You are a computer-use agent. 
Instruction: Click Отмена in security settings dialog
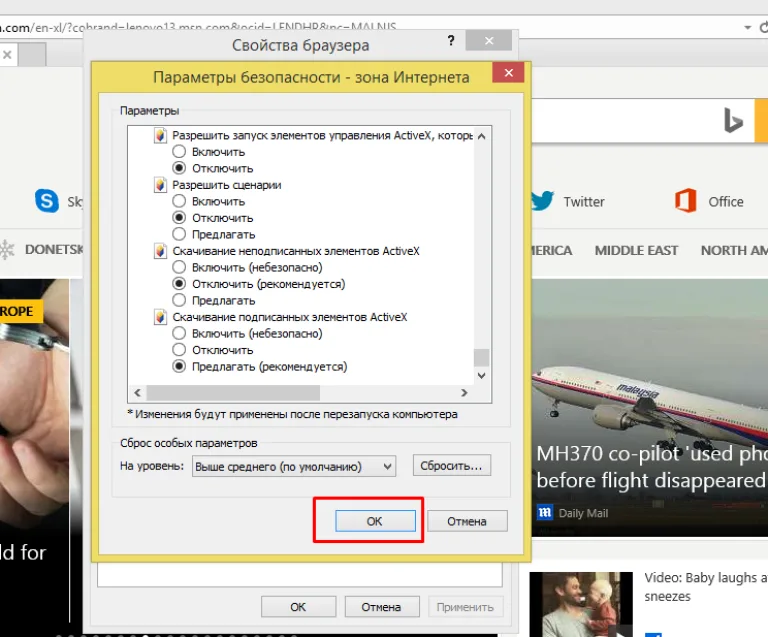point(467,521)
